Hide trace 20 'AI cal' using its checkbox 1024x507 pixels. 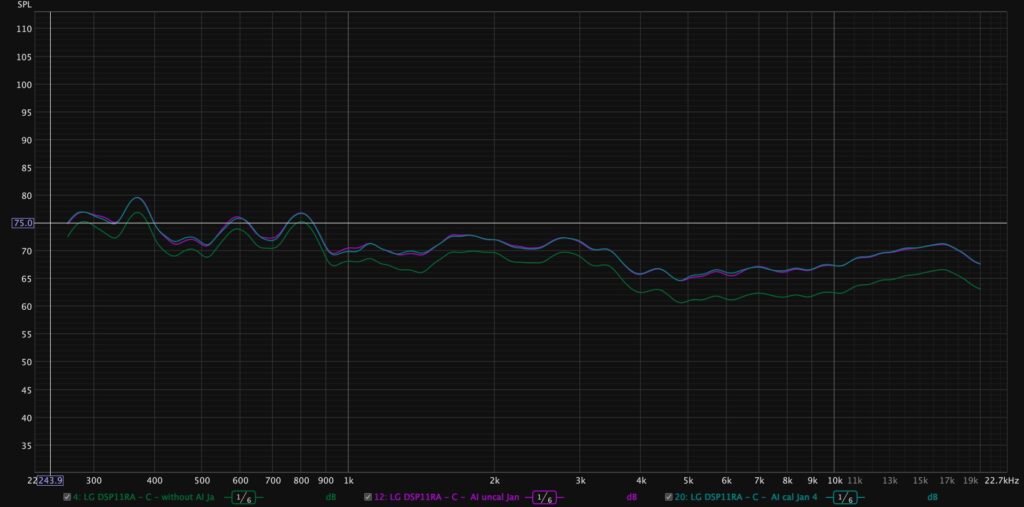(x=668, y=497)
